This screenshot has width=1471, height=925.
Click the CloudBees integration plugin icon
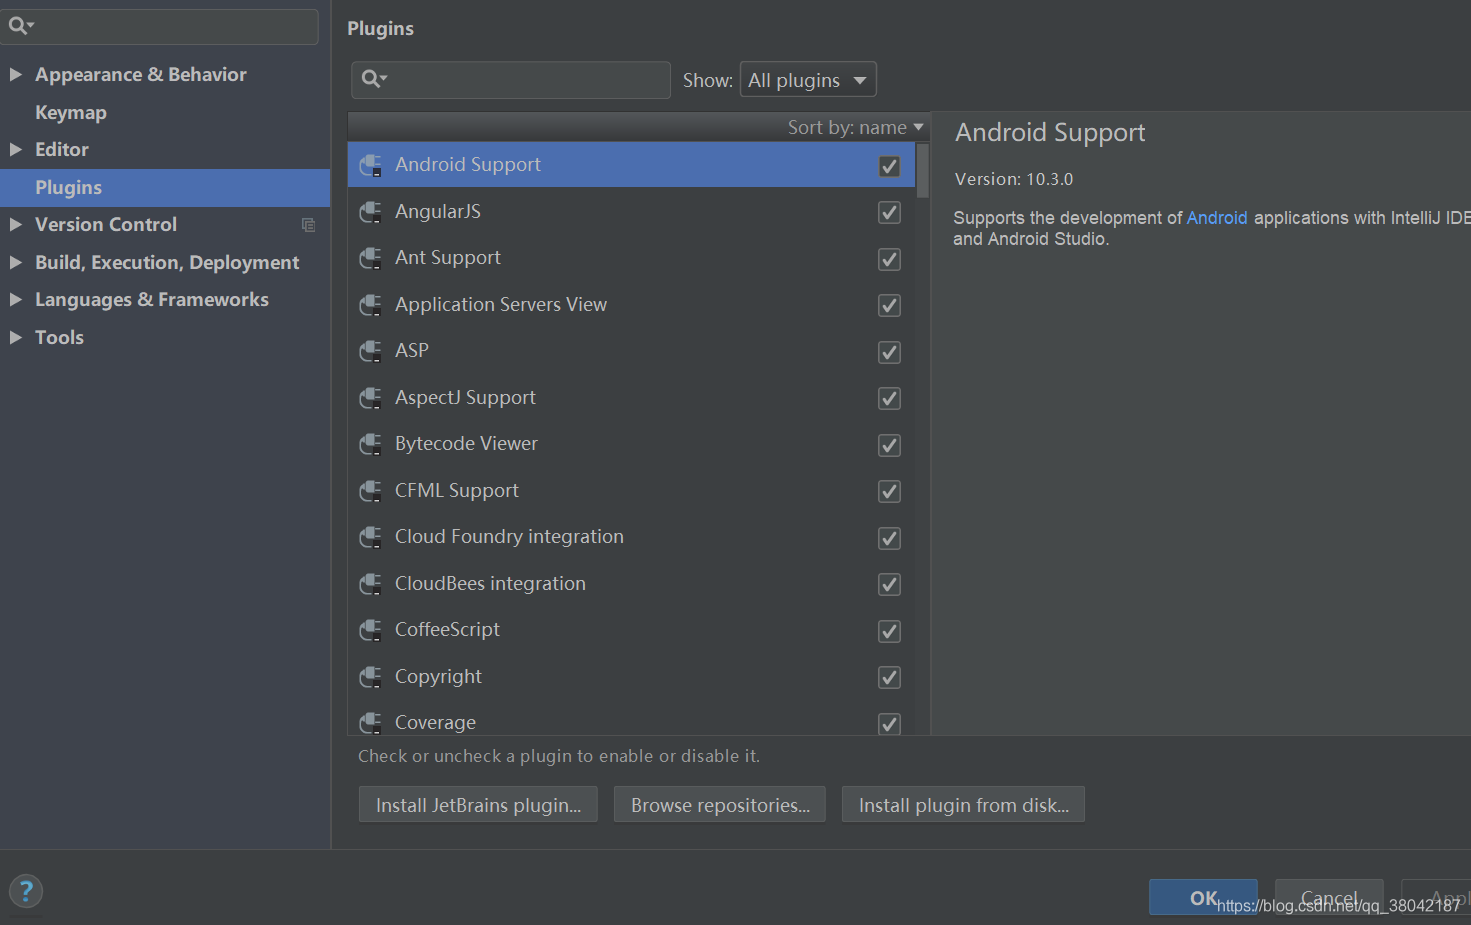coord(370,584)
